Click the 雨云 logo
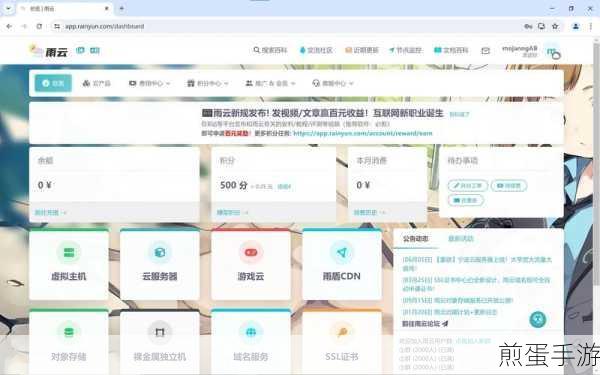Screen dimensions: 600x375 pos(49,51)
